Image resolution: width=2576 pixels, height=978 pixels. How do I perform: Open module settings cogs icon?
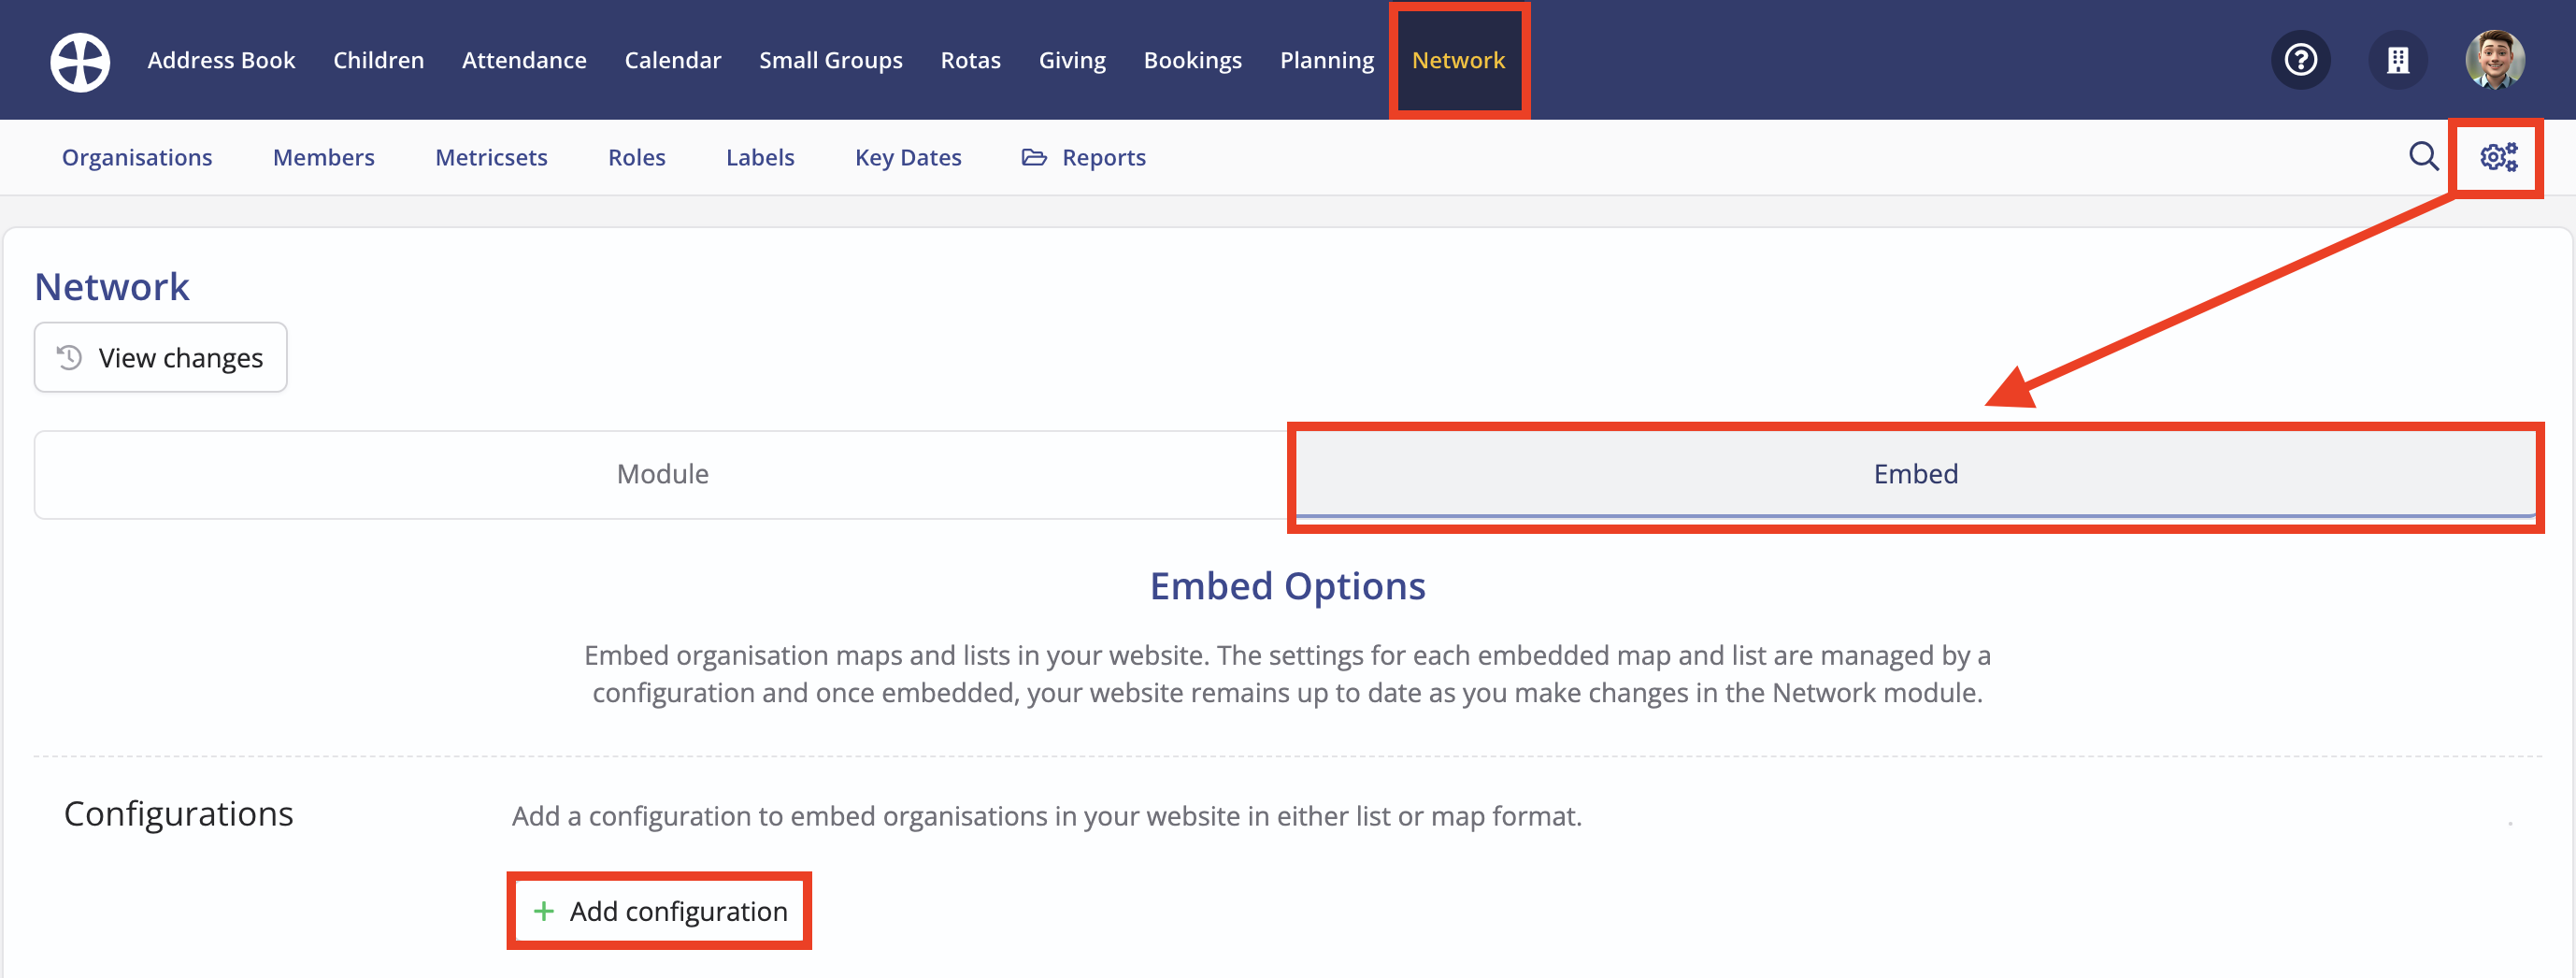coord(2498,157)
